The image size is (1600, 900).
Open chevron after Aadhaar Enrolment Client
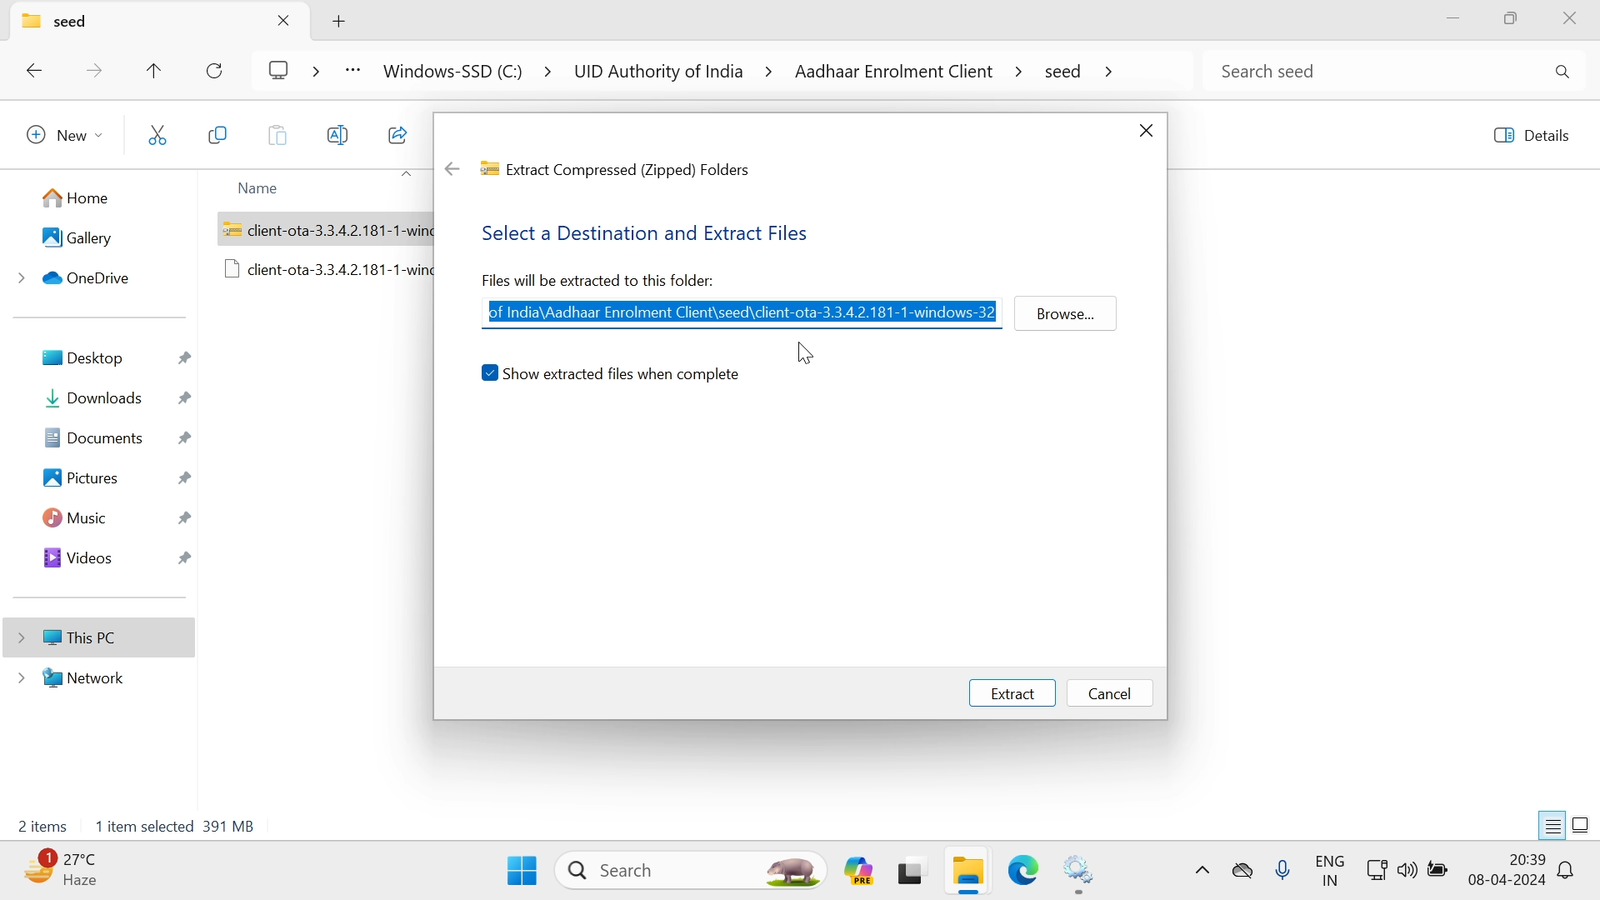point(1019,72)
